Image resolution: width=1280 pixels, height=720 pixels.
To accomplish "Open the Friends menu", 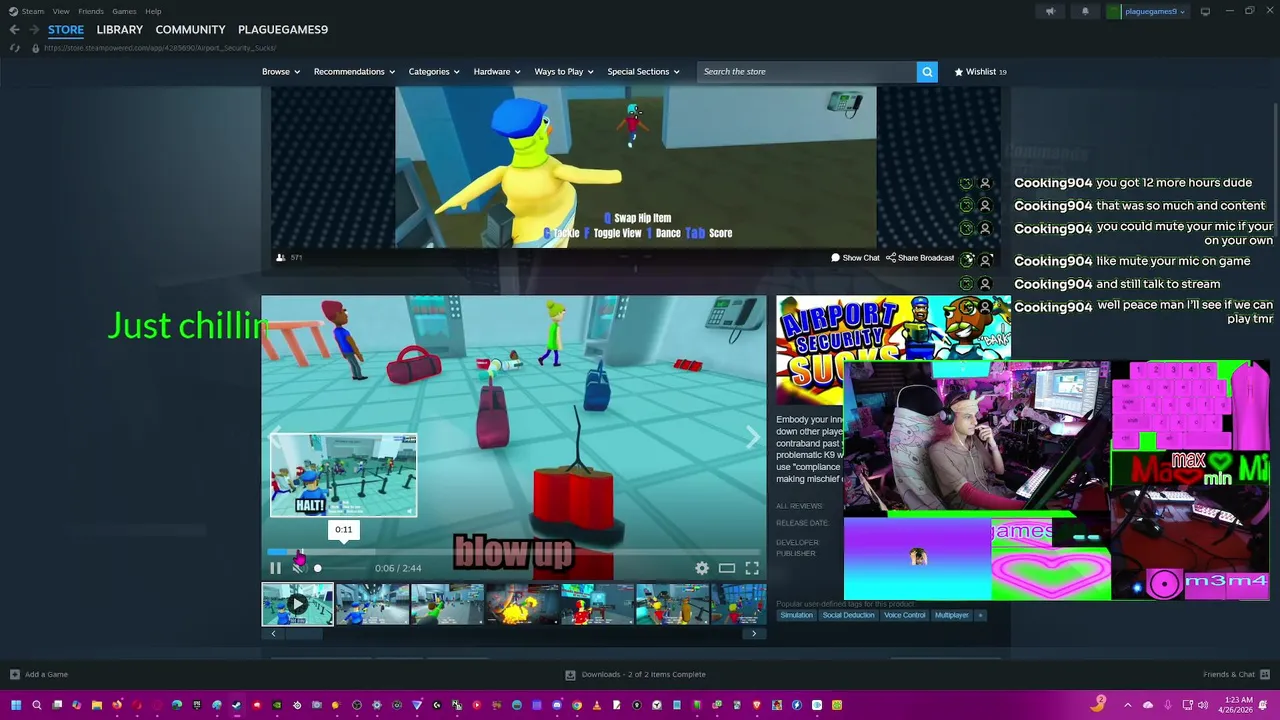I will tap(91, 11).
